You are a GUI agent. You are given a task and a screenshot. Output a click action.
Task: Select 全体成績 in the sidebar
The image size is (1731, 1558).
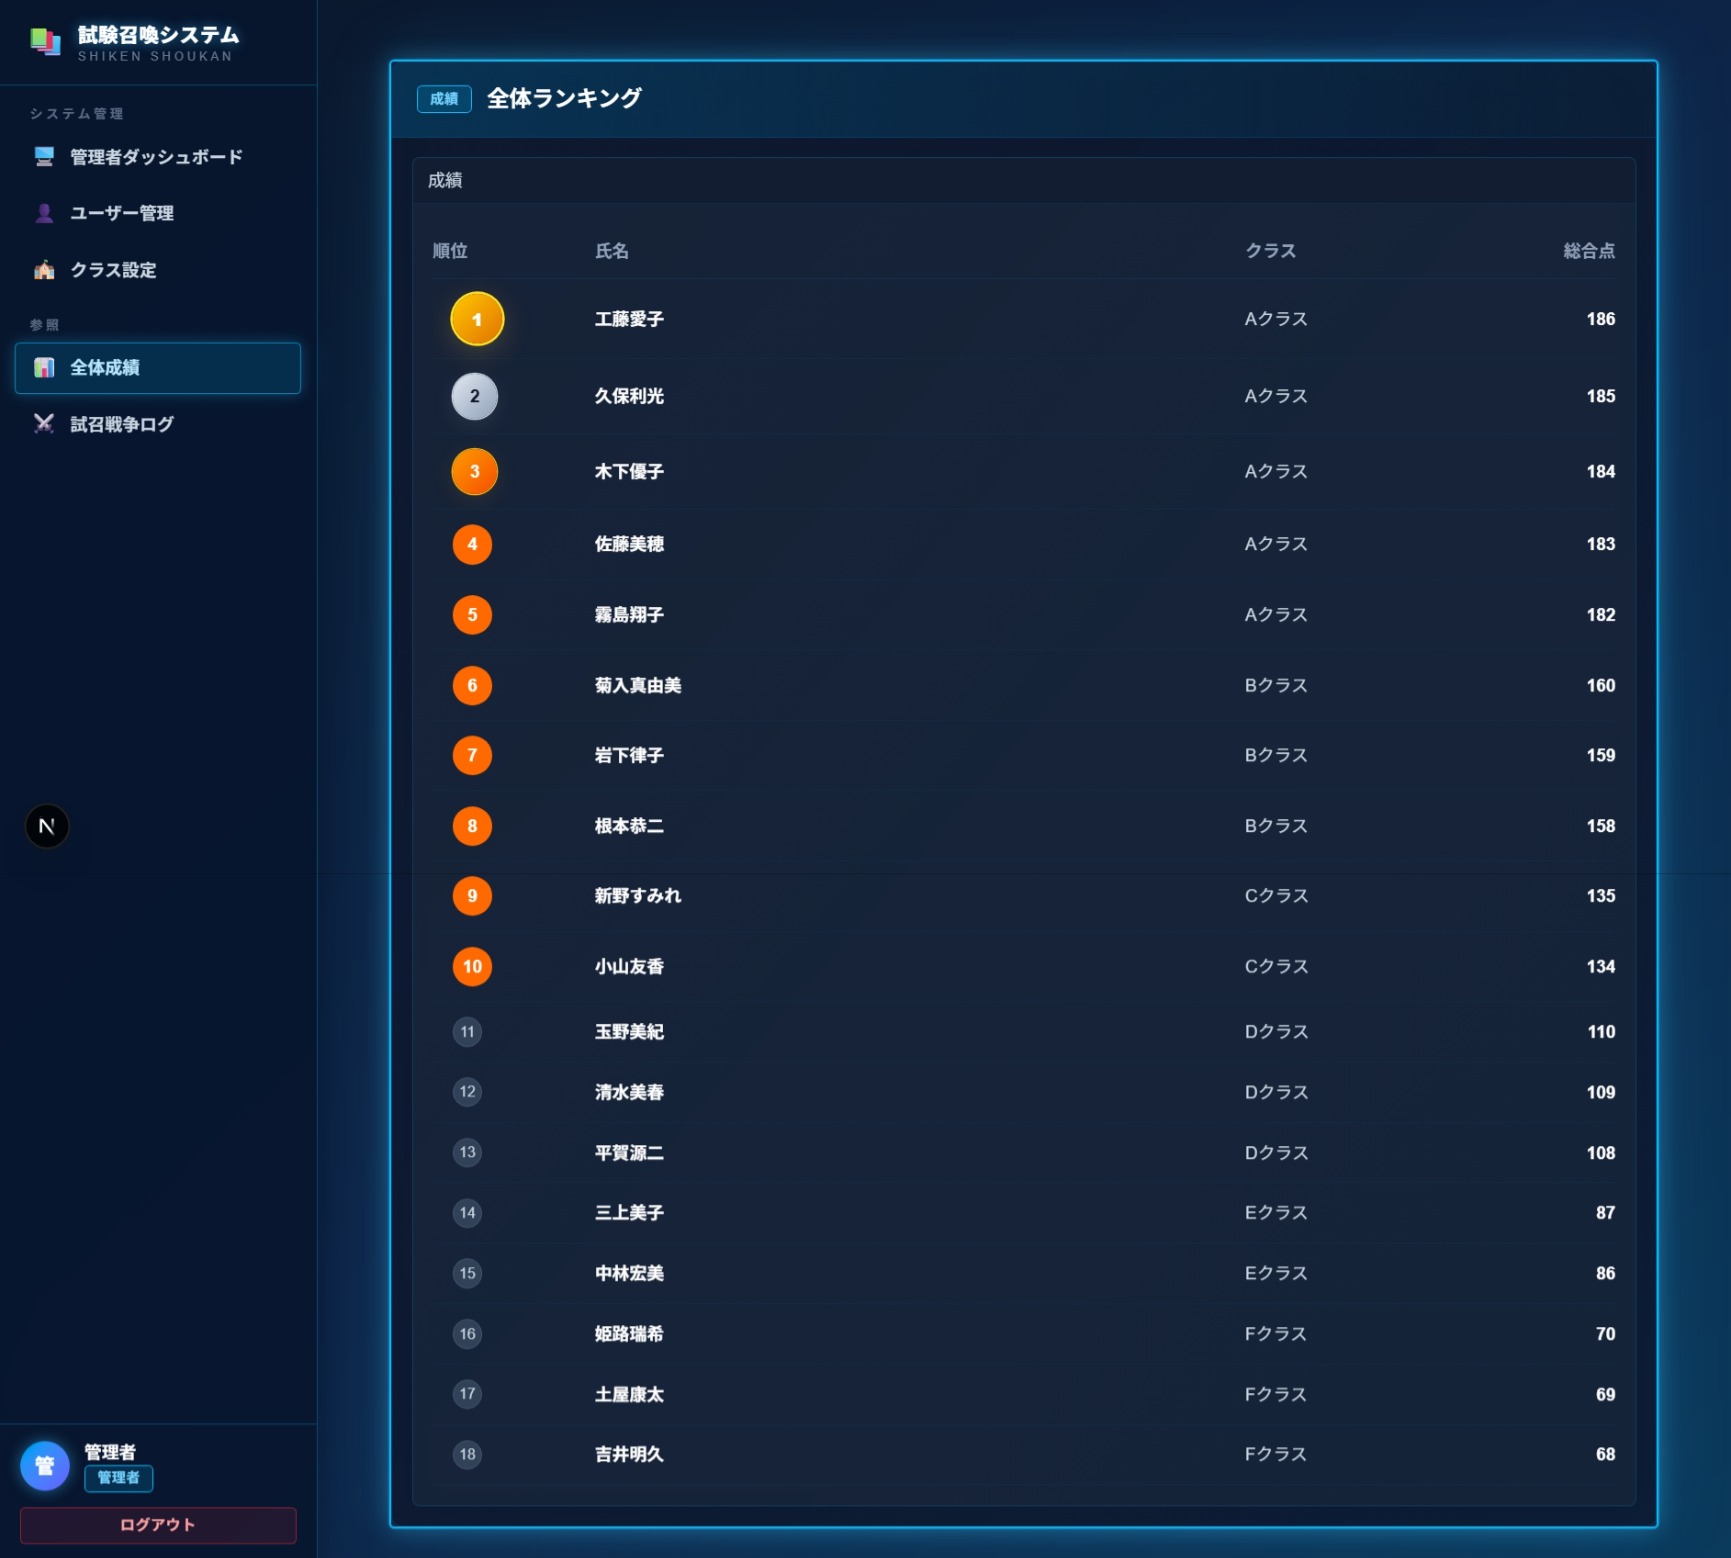coord(158,368)
